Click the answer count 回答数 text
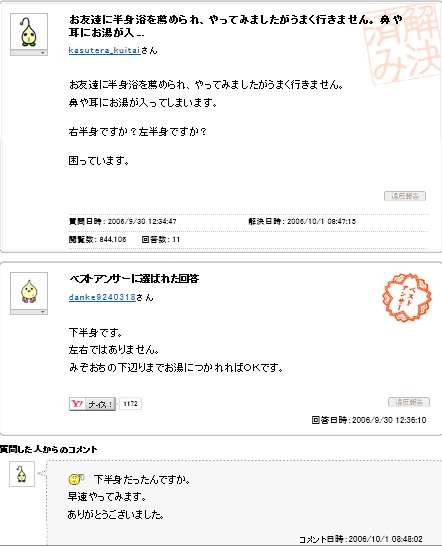The image size is (442, 547). click(161, 240)
